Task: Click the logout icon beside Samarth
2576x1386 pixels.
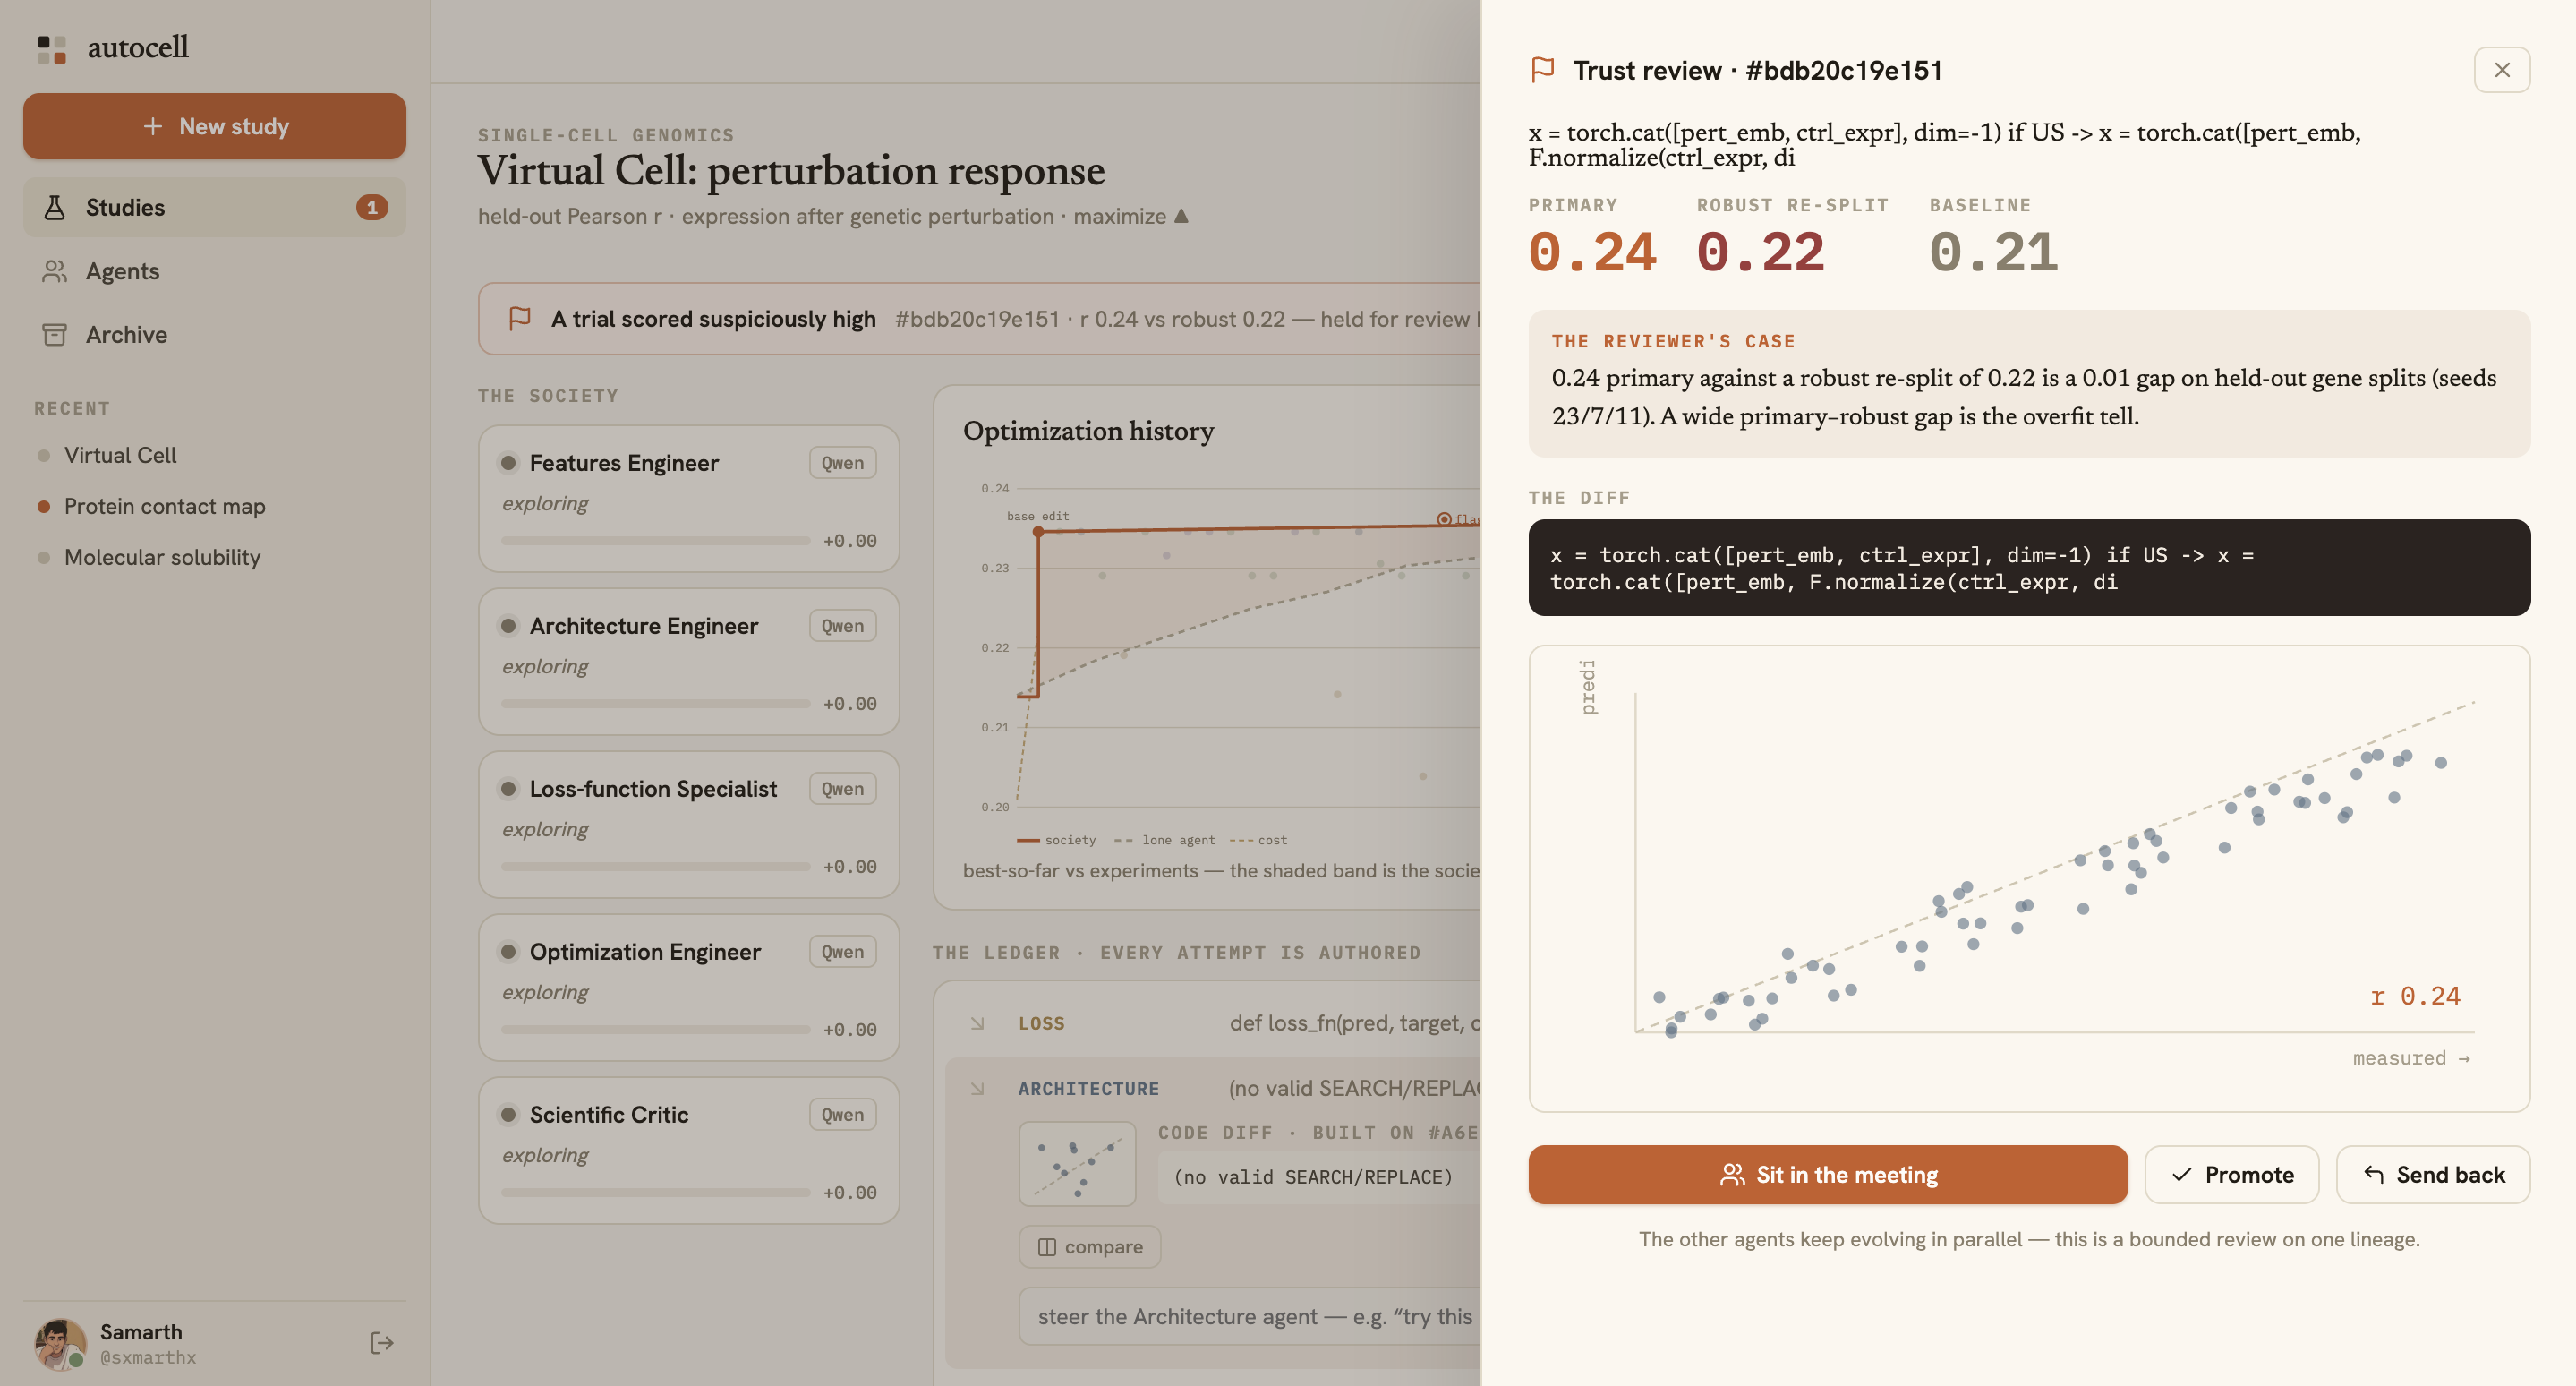Action: [381, 1343]
